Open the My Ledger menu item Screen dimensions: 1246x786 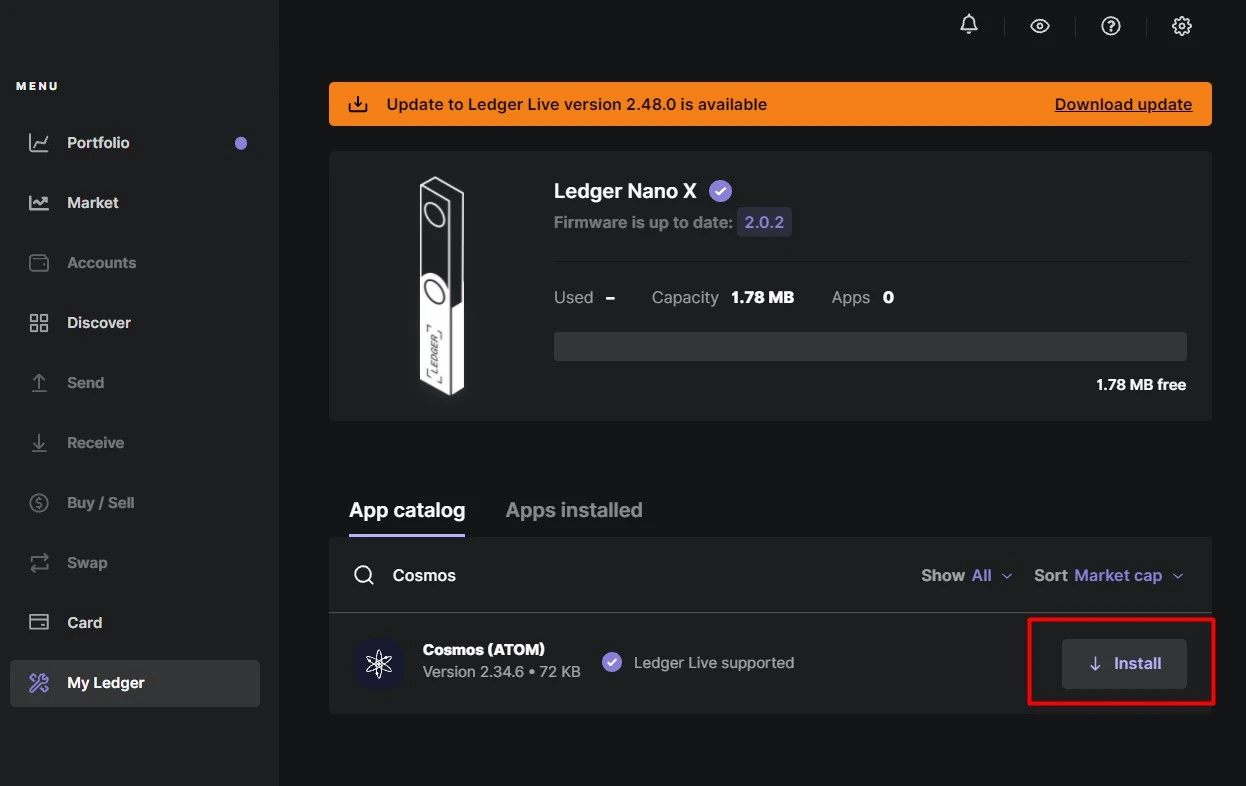135,683
